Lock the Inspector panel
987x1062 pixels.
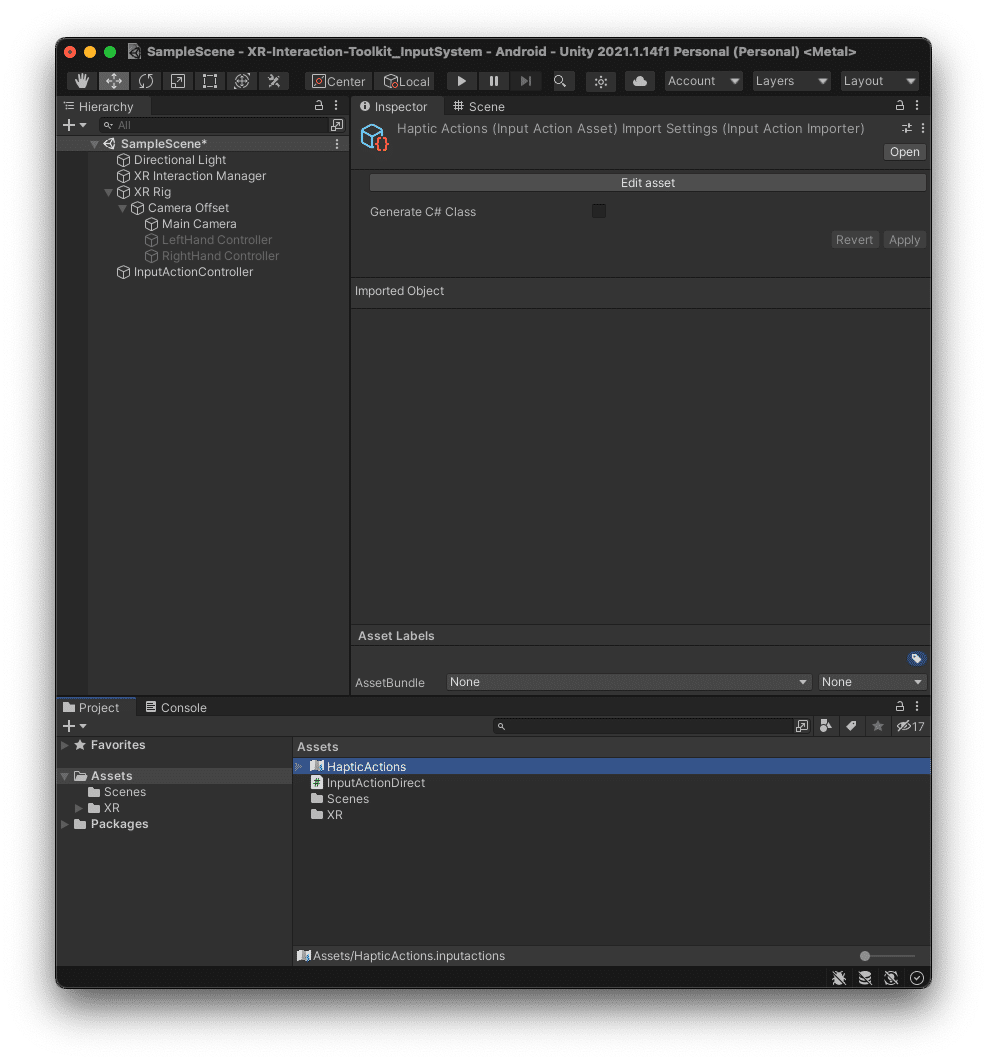point(900,106)
